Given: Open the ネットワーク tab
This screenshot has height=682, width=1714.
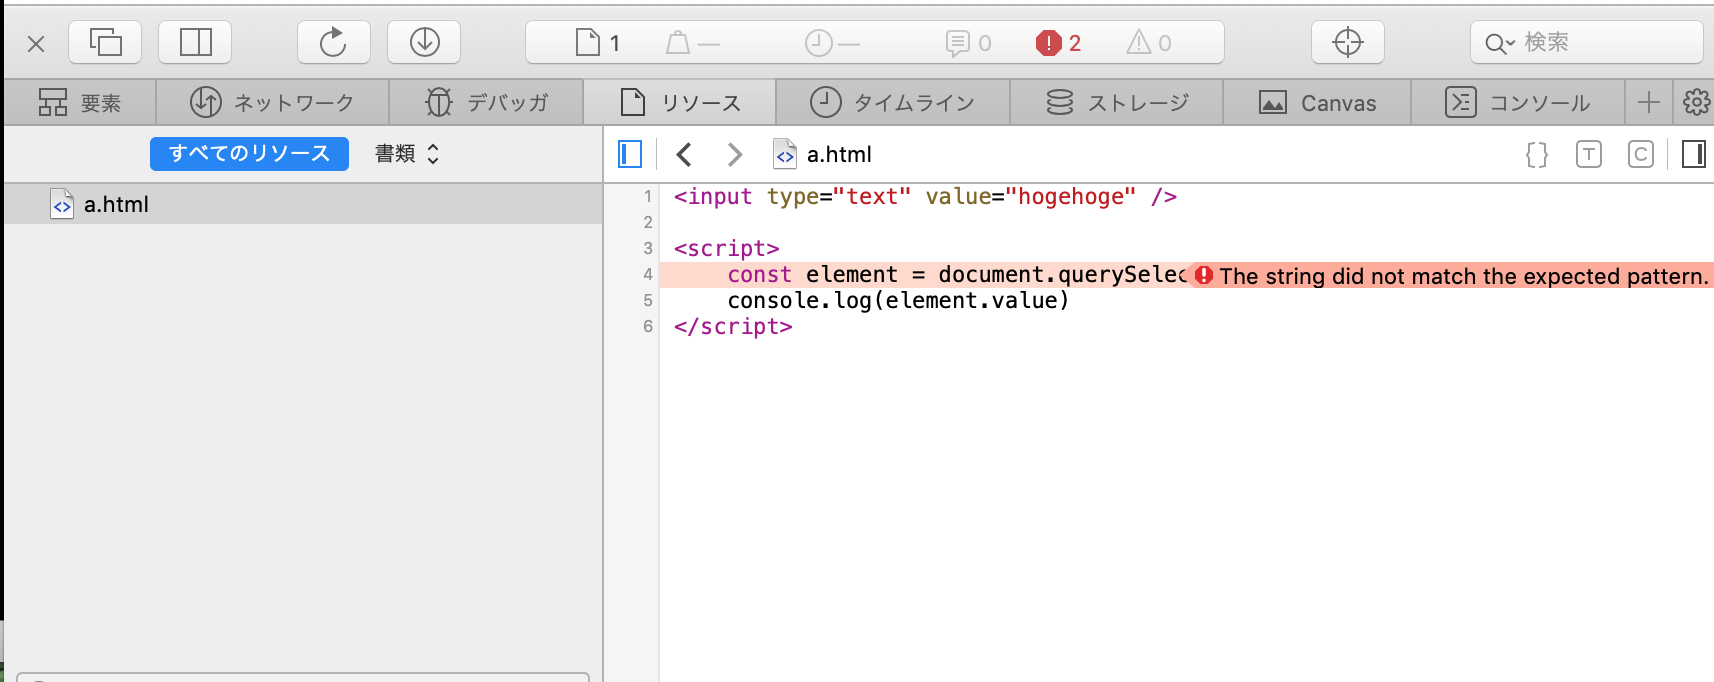Looking at the screenshot, I should pos(272,102).
